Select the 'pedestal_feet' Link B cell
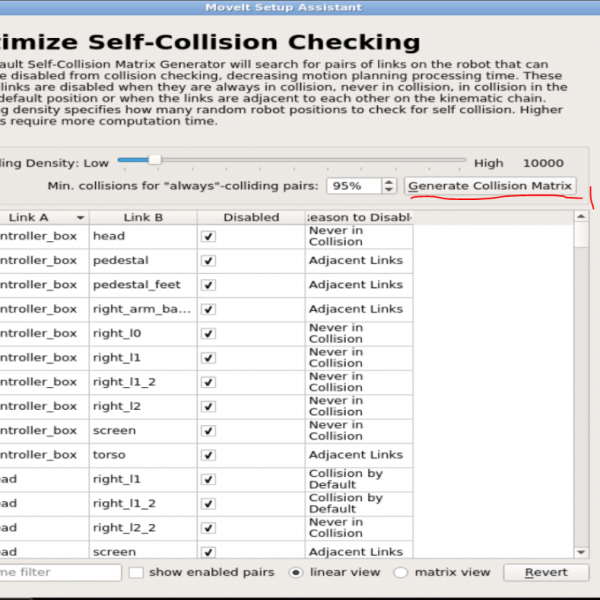The height and width of the screenshot is (600, 600). tap(143, 285)
